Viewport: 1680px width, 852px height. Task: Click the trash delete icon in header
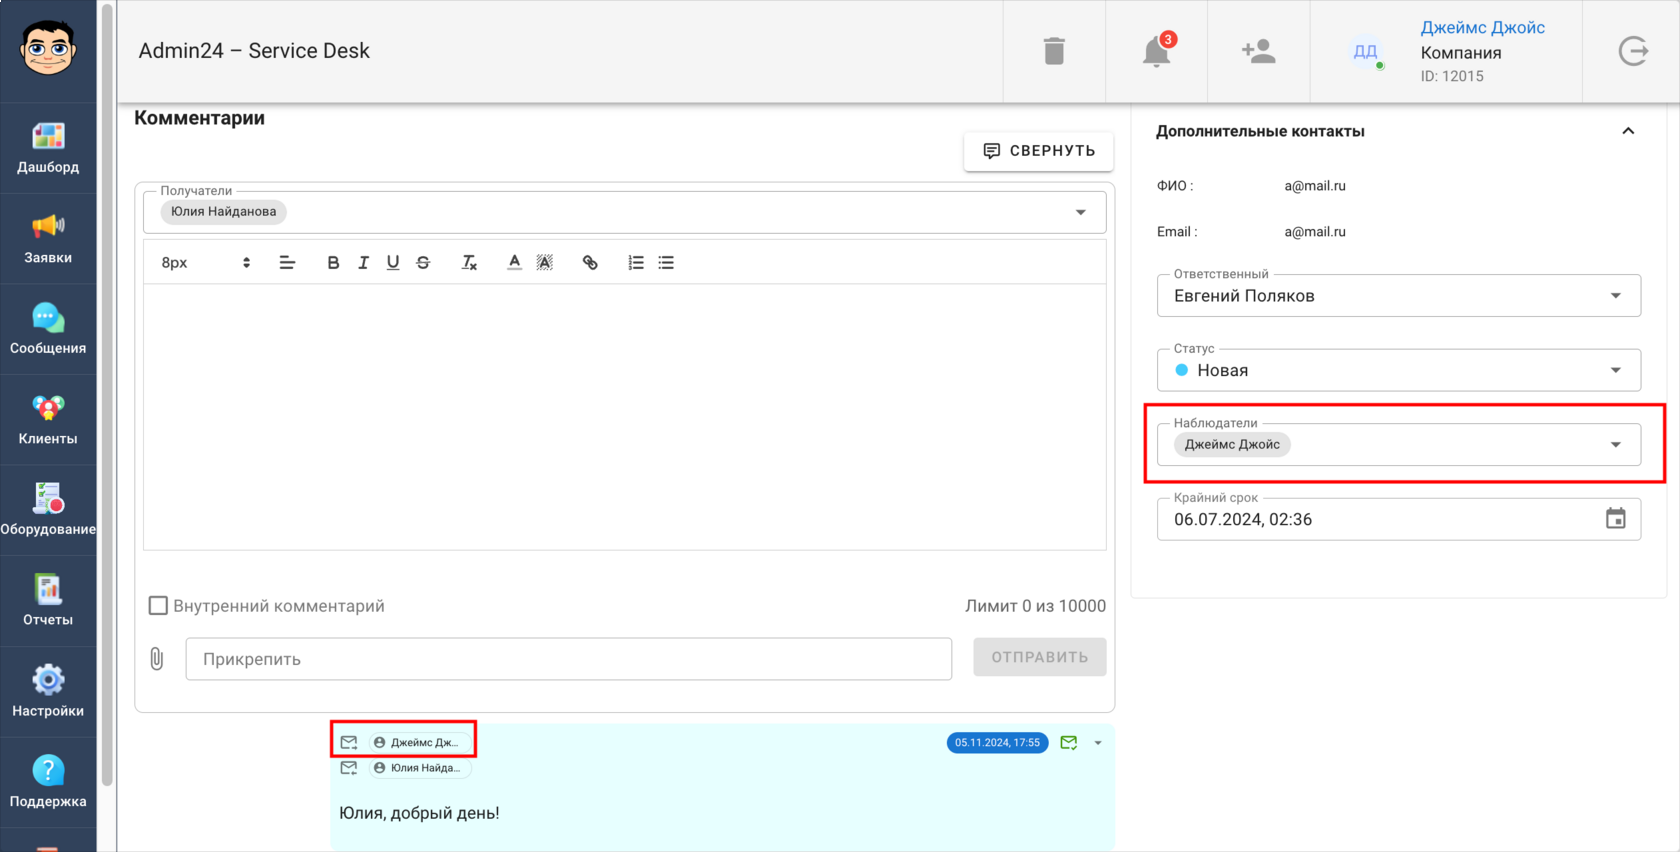pos(1054,51)
